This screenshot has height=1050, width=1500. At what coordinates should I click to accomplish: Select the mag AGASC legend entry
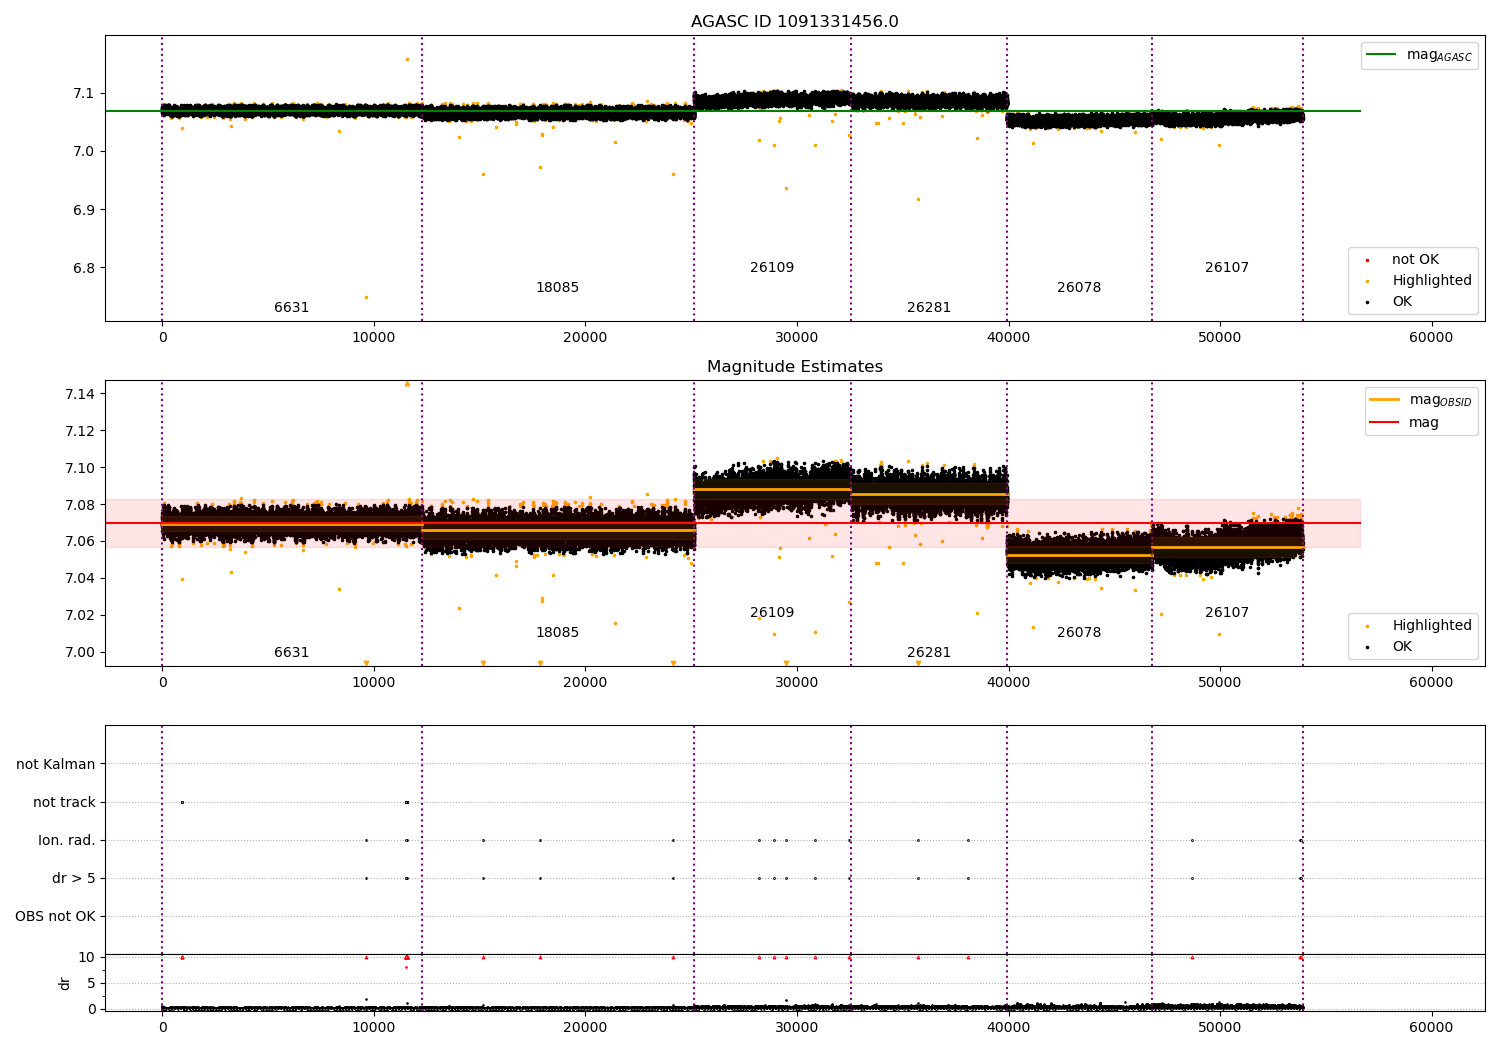pyautogui.click(x=1419, y=55)
